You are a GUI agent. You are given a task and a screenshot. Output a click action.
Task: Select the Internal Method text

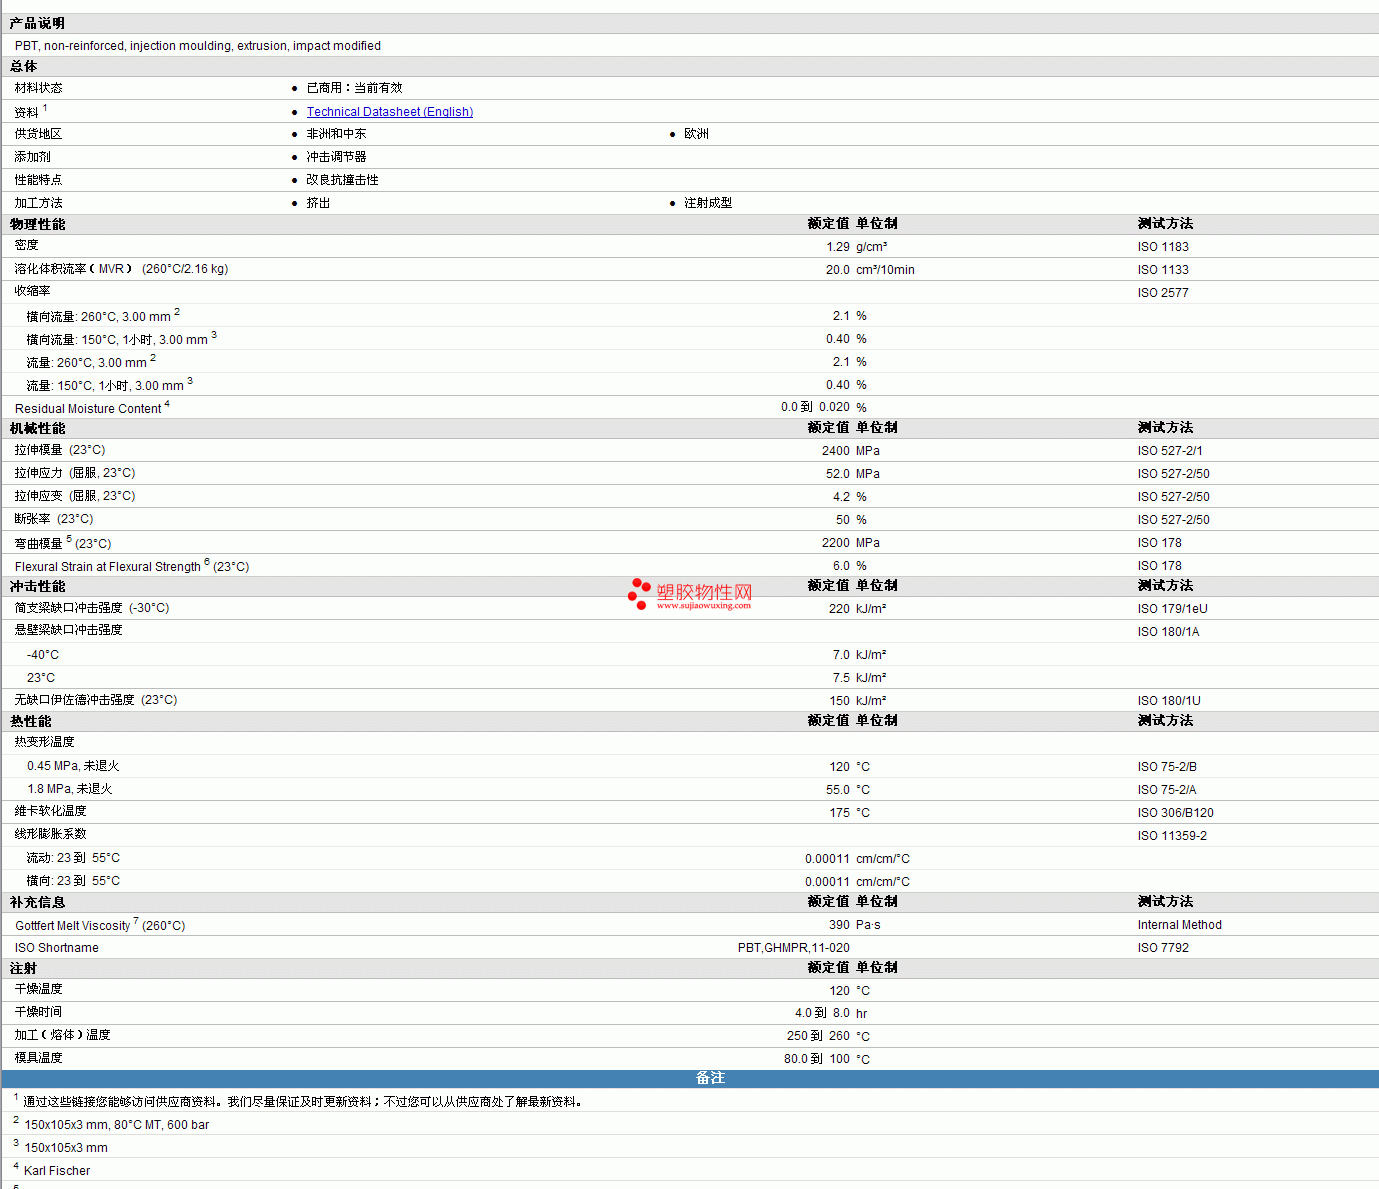1179,925
